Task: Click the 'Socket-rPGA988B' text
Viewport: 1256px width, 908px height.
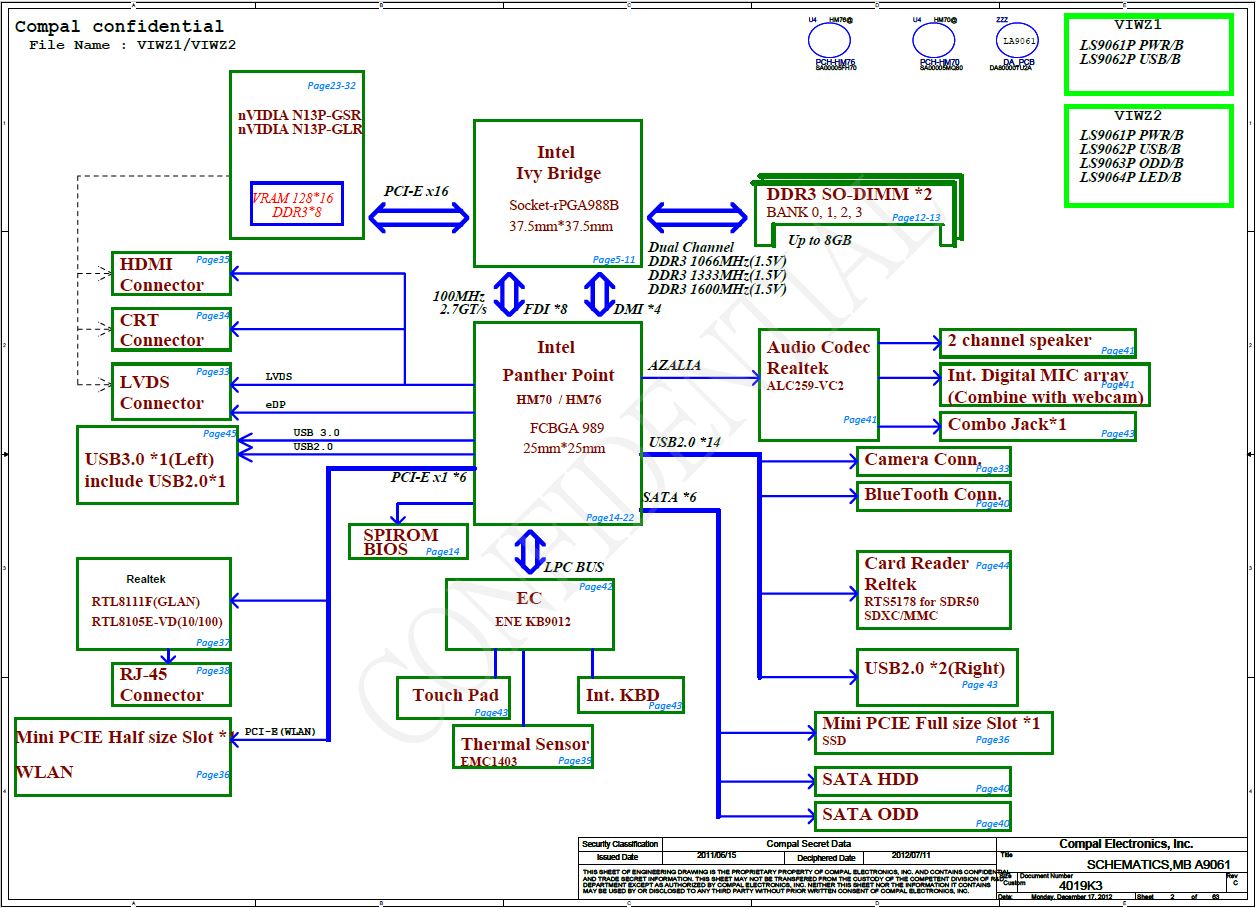Action: 564,205
